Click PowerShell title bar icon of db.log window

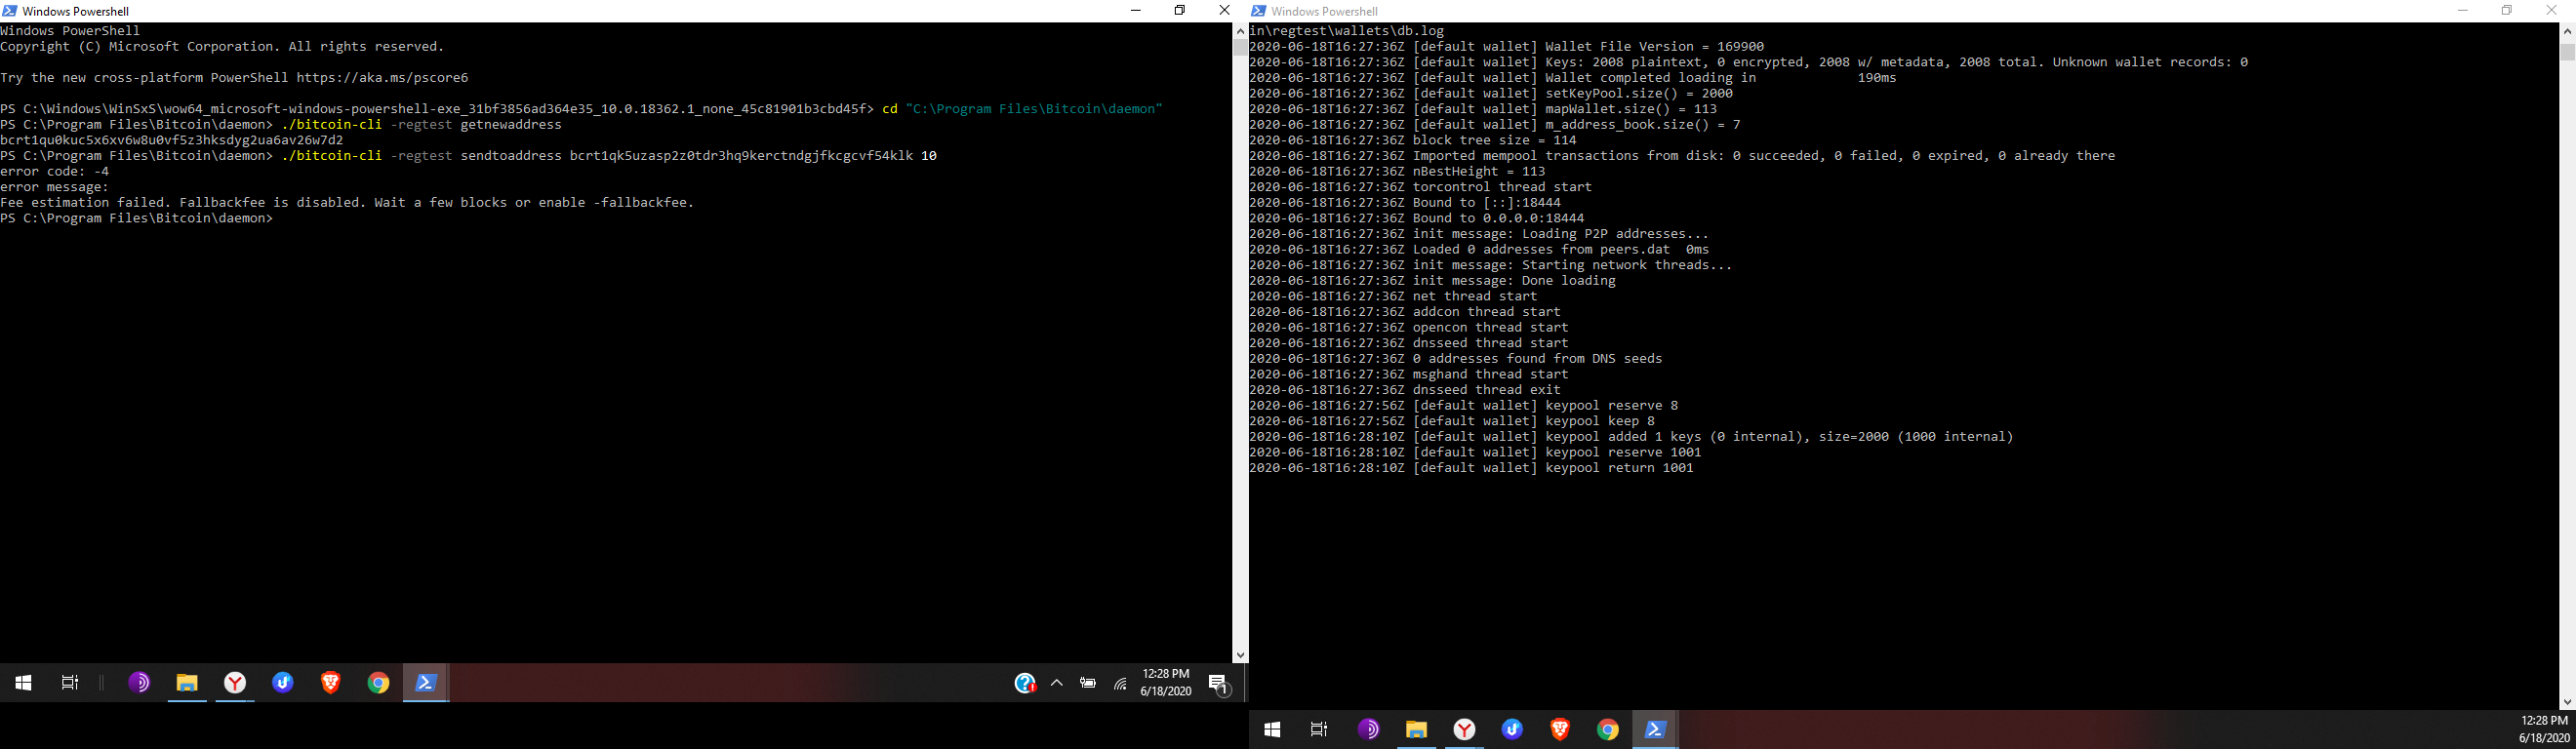1259,11
